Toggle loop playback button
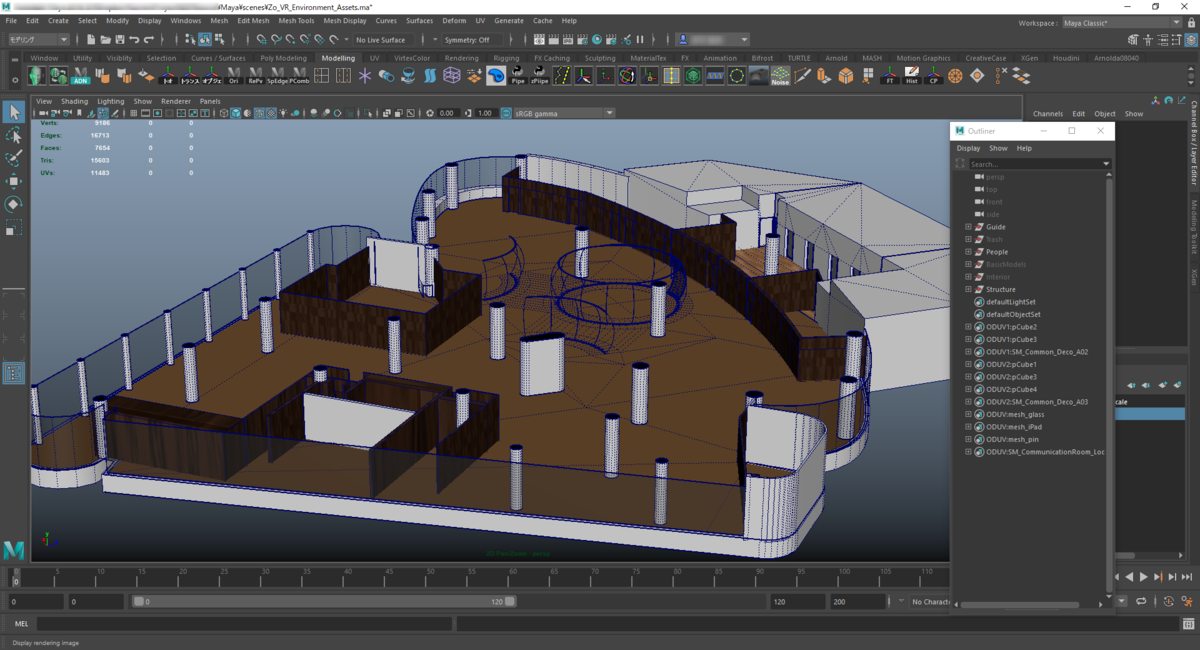Viewport: 1200px width, 650px height. (1140, 602)
